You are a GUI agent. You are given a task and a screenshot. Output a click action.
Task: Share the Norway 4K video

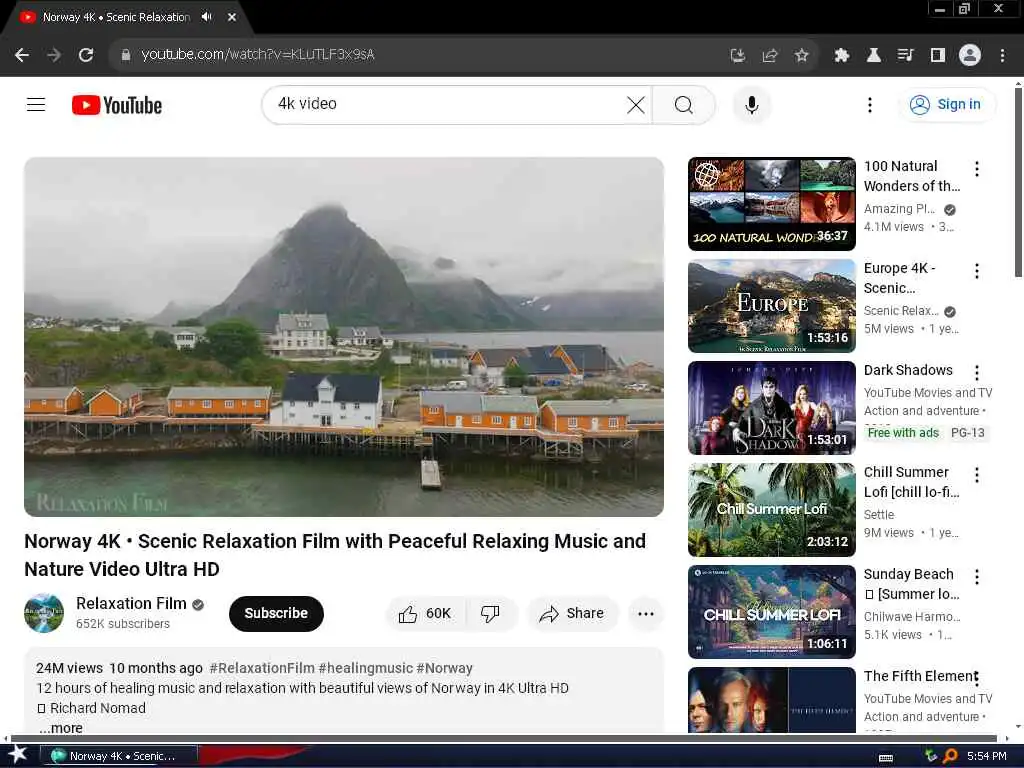pyautogui.click(x=572, y=614)
